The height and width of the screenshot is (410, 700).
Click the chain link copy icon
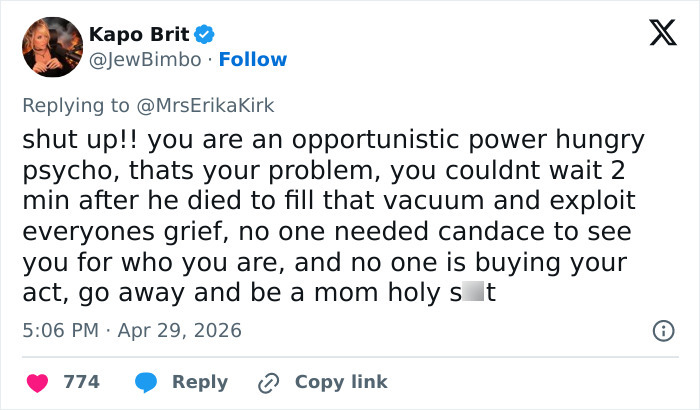268,382
